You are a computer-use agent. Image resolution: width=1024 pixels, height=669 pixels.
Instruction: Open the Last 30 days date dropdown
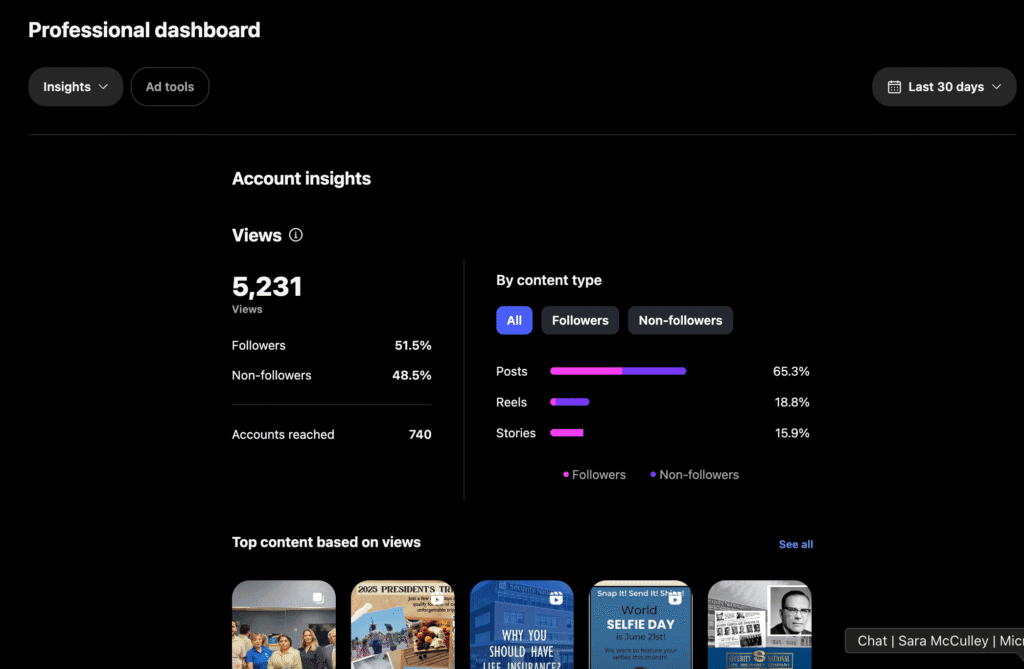point(944,87)
